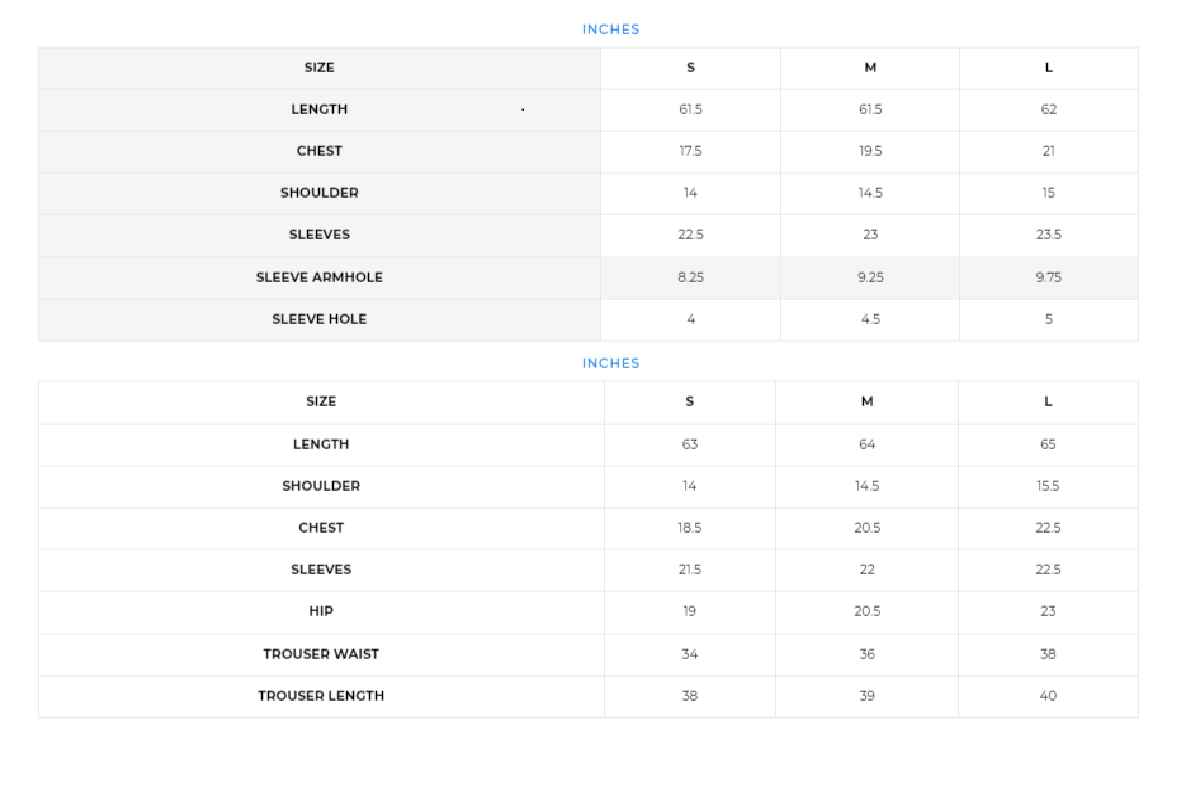The width and height of the screenshot is (1184, 792).
Task: Click the 15.5 shoulder value
Action: point(1047,486)
